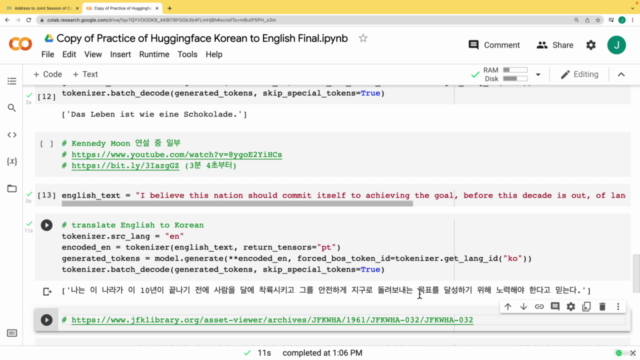Click the notebook title to rename
The width and height of the screenshot is (640, 360).
[x=202, y=38]
